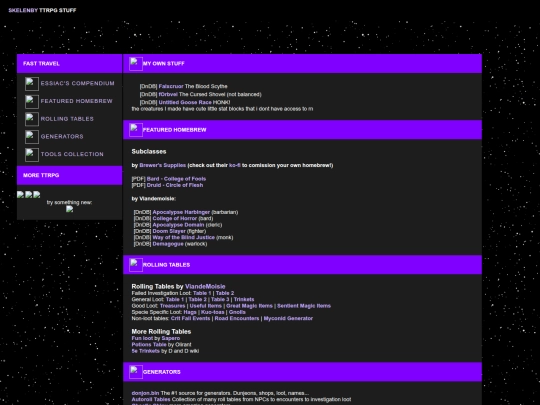Screen dimensions: 540x405
Task: Click the icon beside Generators in sidebar
Action: (x=32, y=137)
